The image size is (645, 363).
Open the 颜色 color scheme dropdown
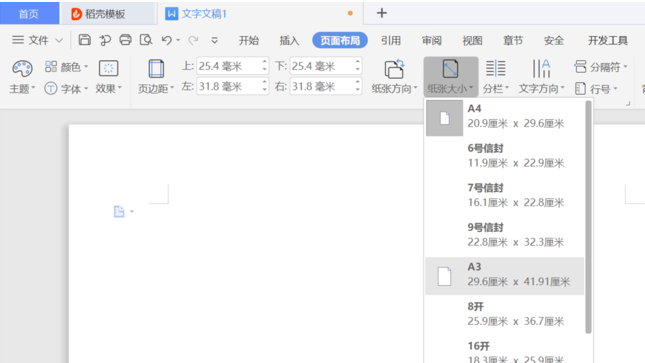pyautogui.click(x=66, y=67)
